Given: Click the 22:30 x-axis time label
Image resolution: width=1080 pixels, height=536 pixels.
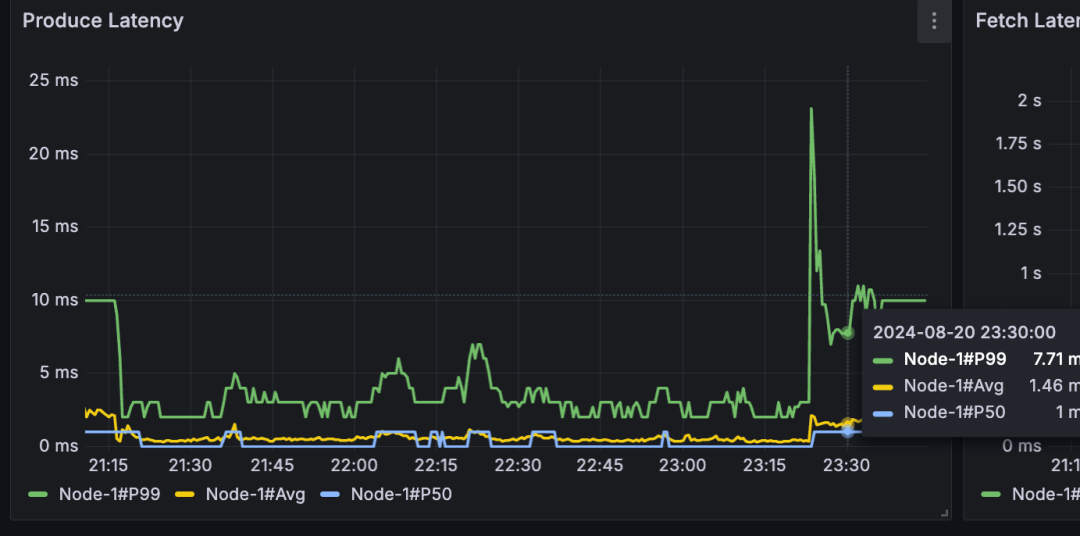Looking at the screenshot, I should point(519,465).
